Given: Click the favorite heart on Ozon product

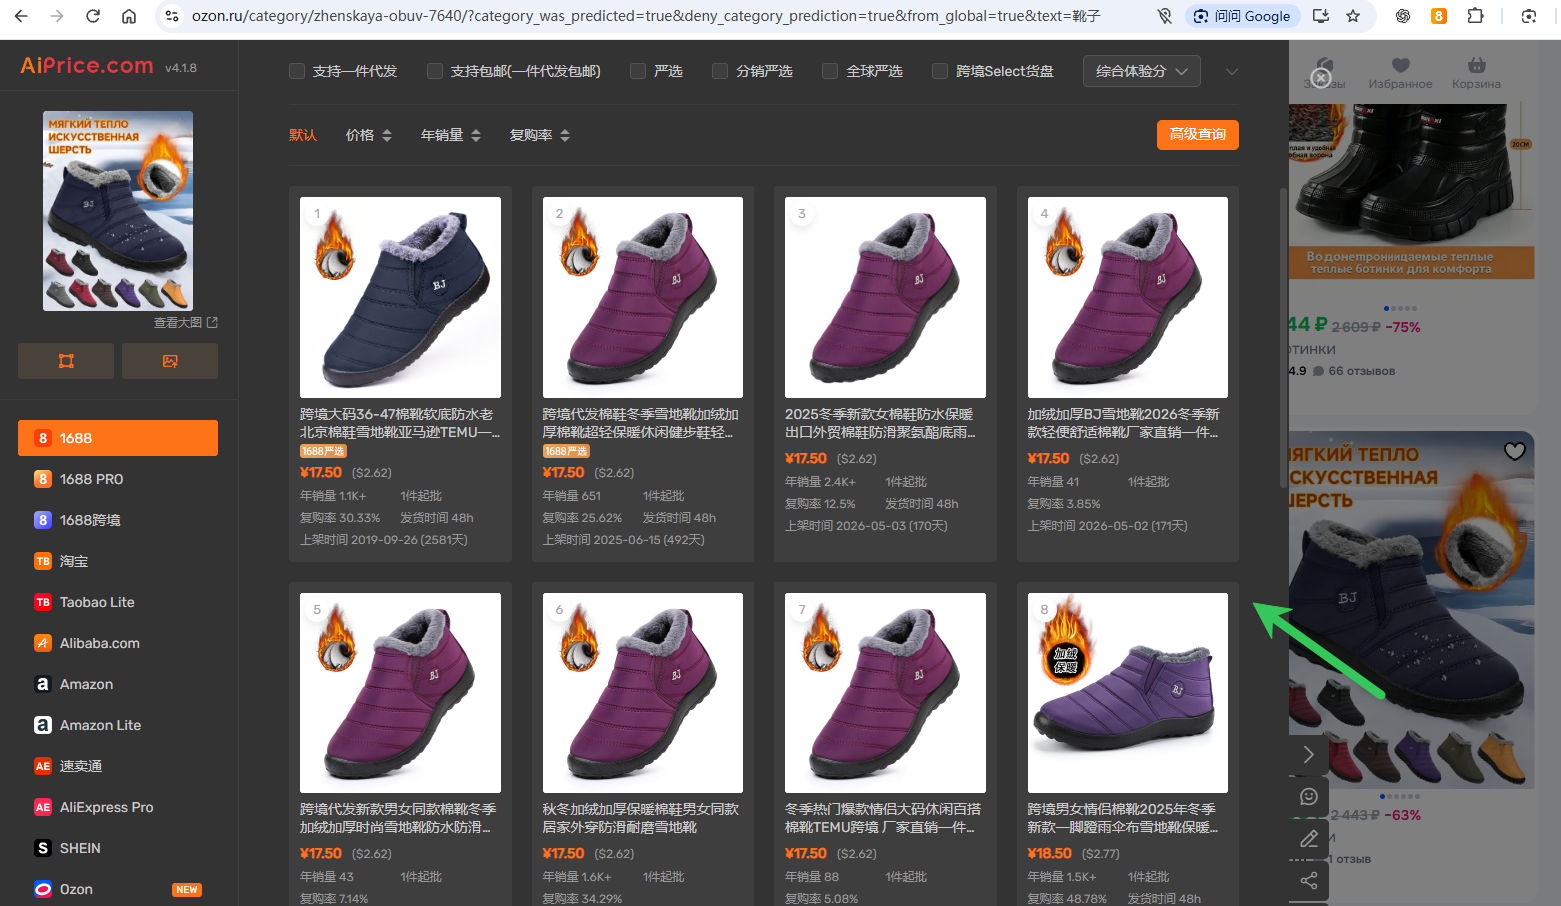Looking at the screenshot, I should point(1515,451).
